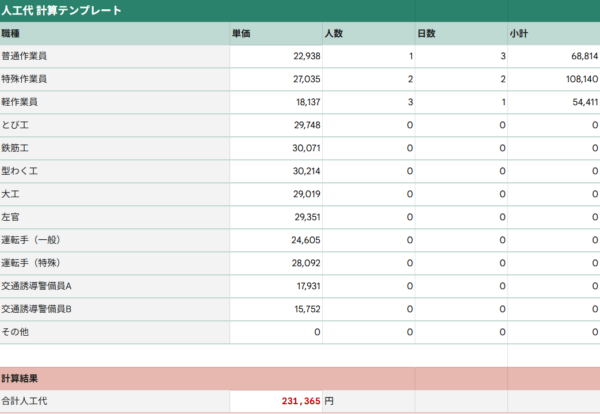Click the 人工代 計算テンプレート title cell
Screen dimensions: 600x414
pos(62,11)
